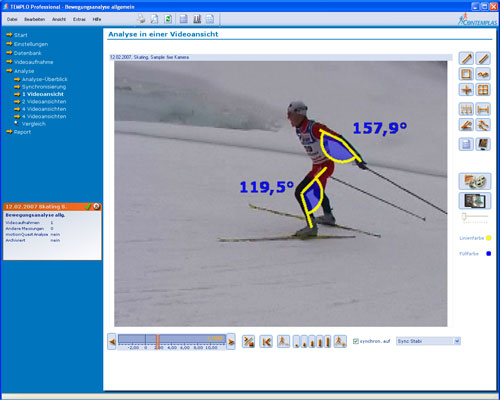
Task: Click the photo and film reel button
Action: (x=475, y=181)
